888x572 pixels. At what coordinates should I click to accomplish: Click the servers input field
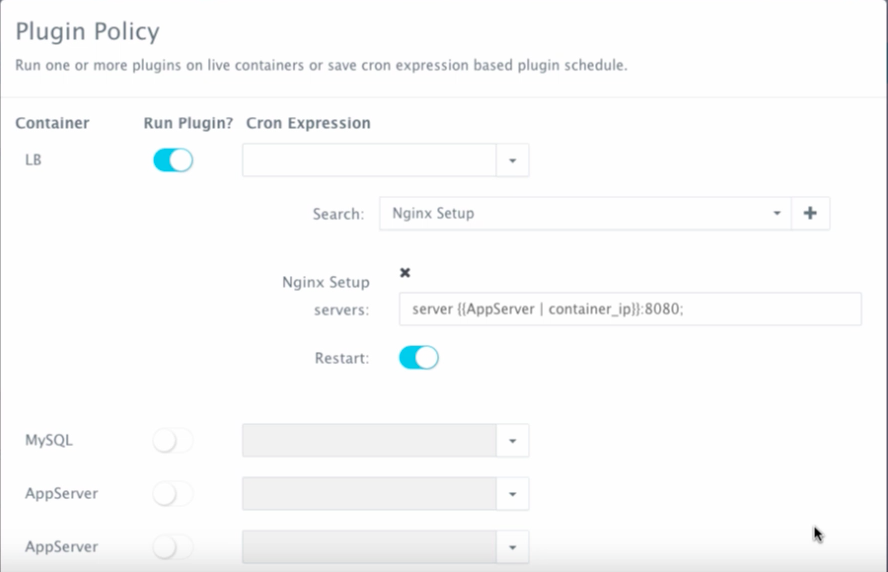629,309
